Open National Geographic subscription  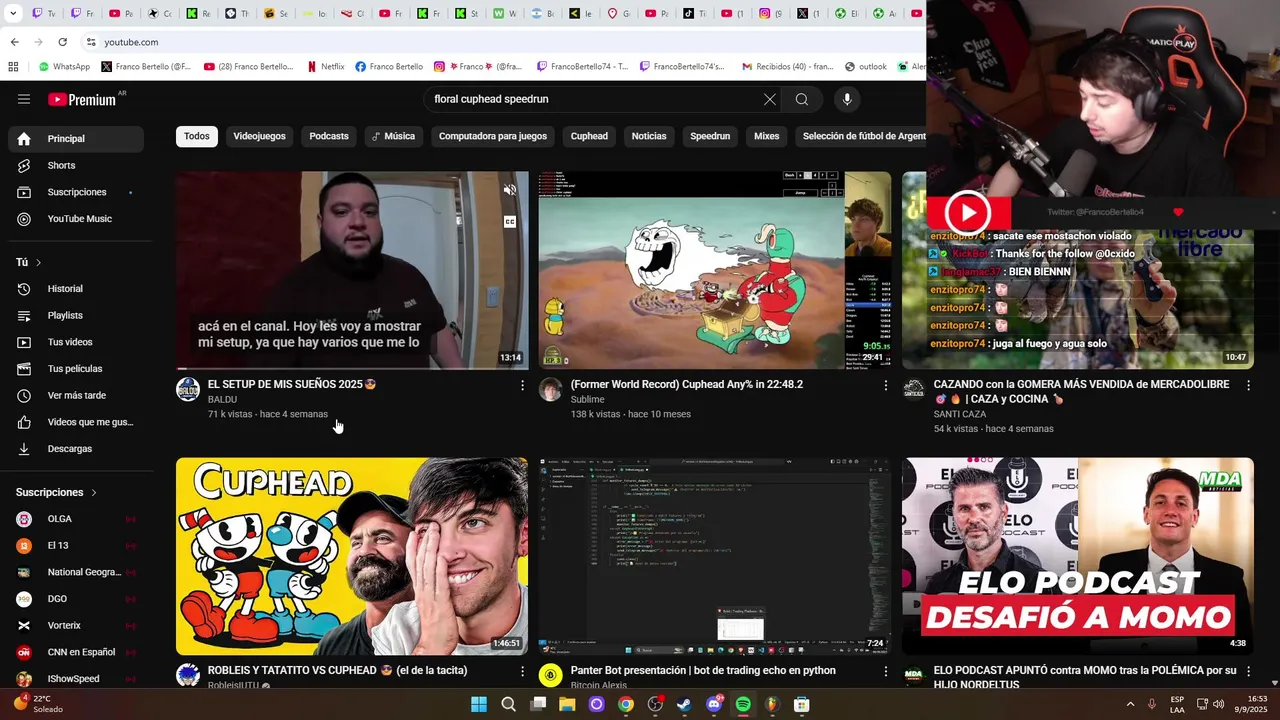point(76,572)
